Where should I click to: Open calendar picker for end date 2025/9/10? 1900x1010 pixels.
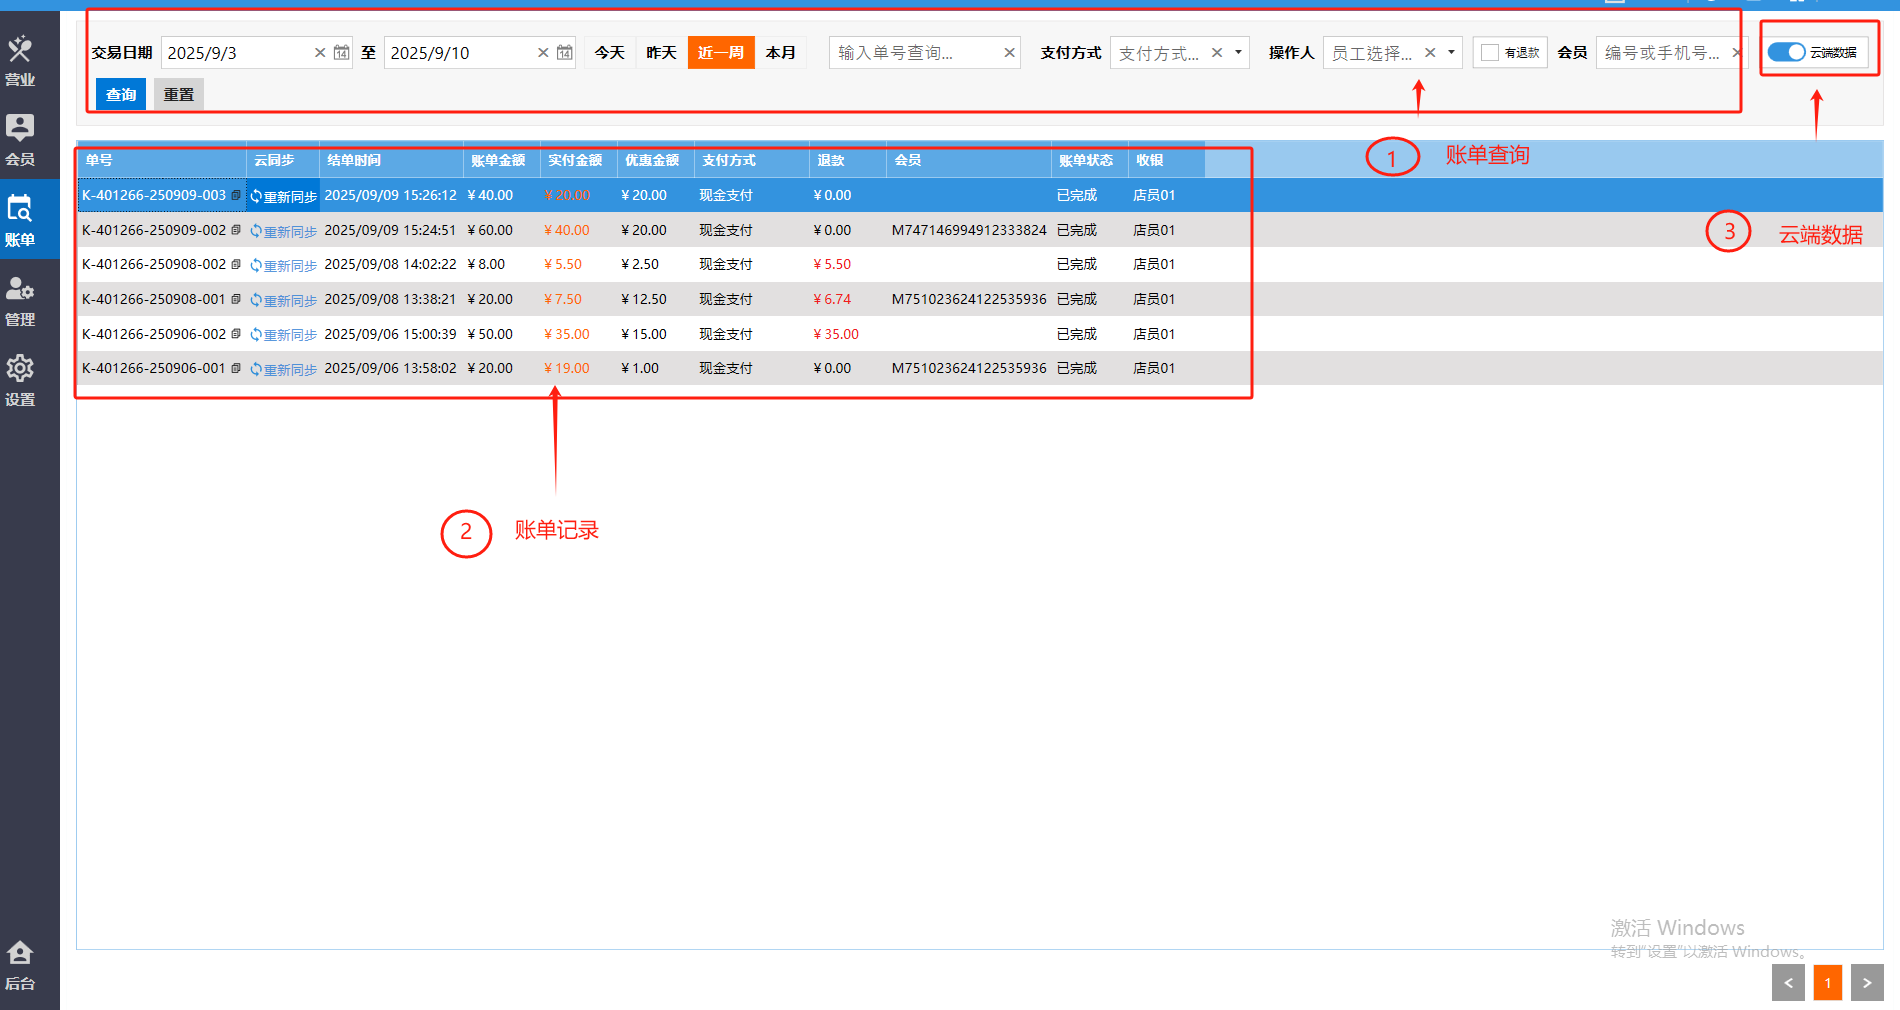pos(565,52)
